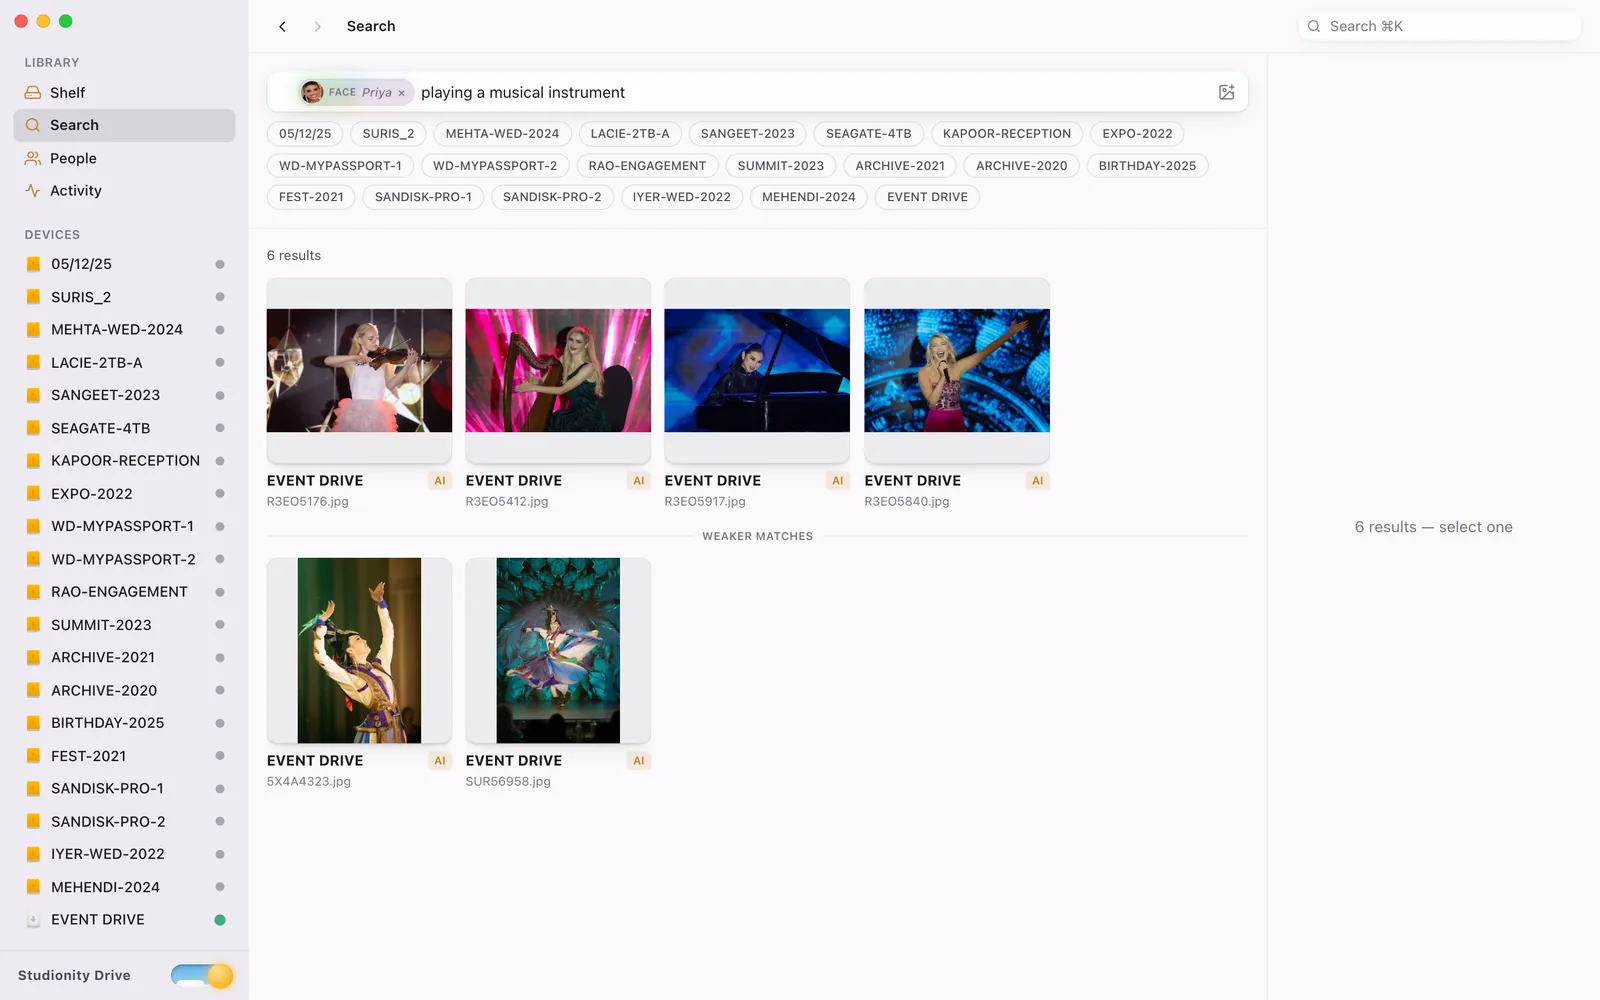Click the AI badge on R3EO5176.jpg
This screenshot has width=1600, height=1000.
440,481
